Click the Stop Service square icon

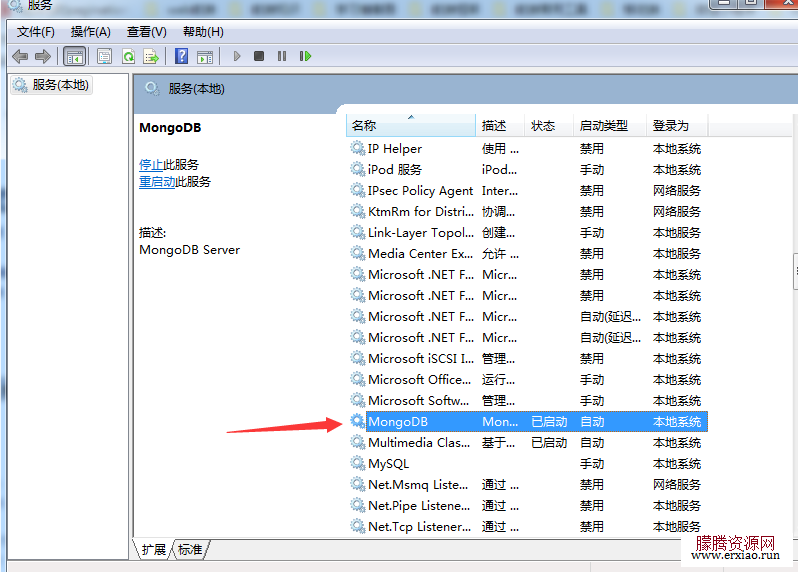coord(259,56)
